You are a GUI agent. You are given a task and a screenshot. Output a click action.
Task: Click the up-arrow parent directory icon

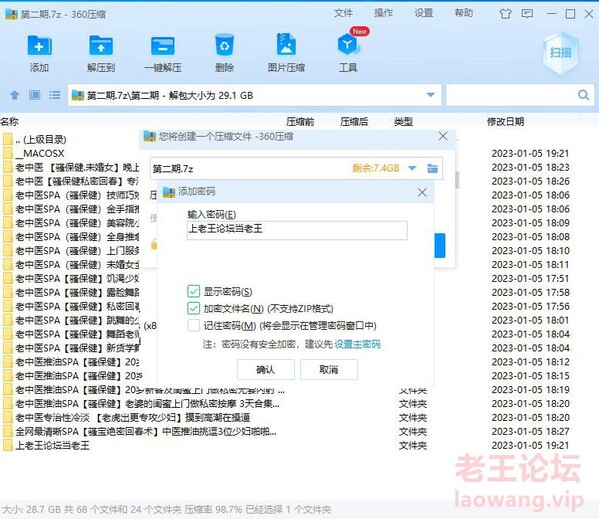tap(15, 95)
